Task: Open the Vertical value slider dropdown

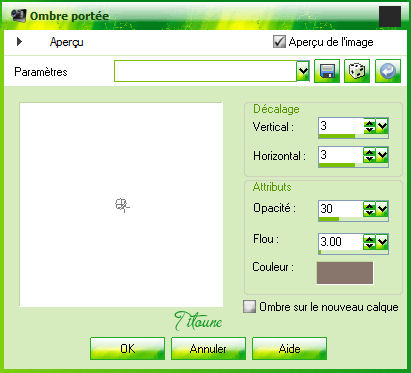Action: pyautogui.click(x=382, y=126)
